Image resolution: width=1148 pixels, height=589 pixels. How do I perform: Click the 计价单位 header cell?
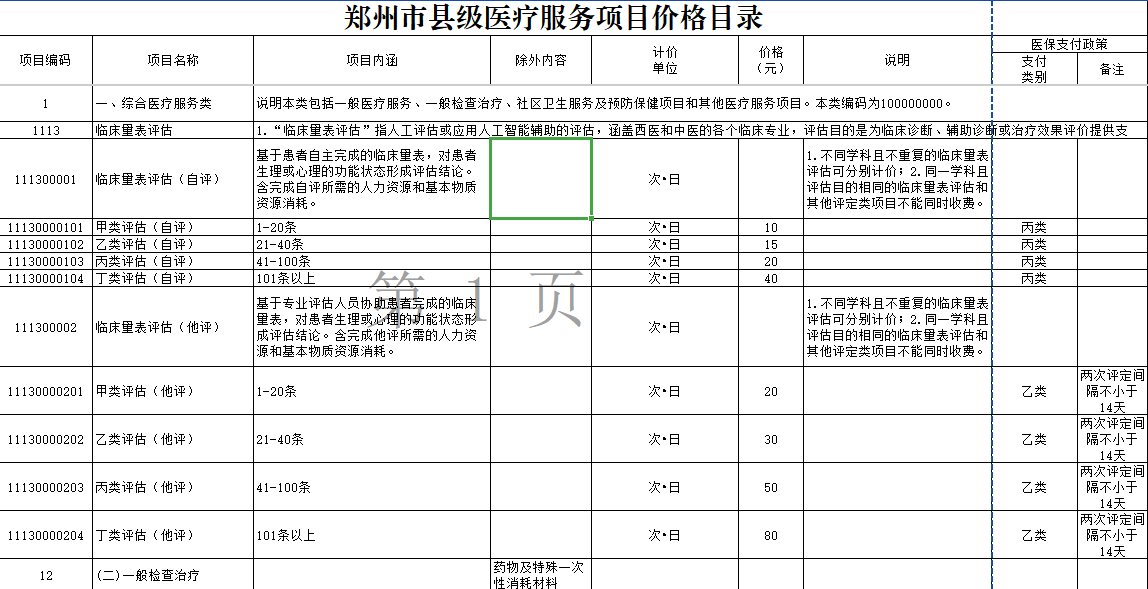pyautogui.click(x=665, y=60)
